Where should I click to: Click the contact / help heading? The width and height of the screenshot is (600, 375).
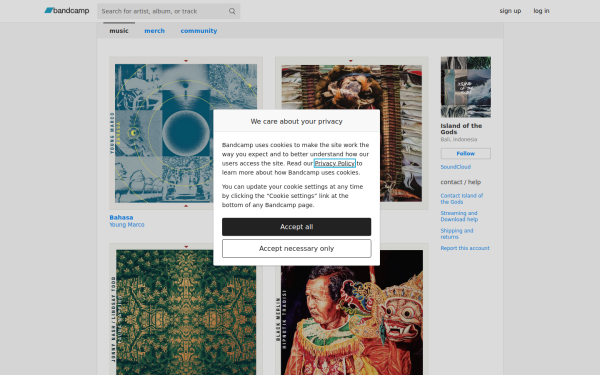point(461,182)
